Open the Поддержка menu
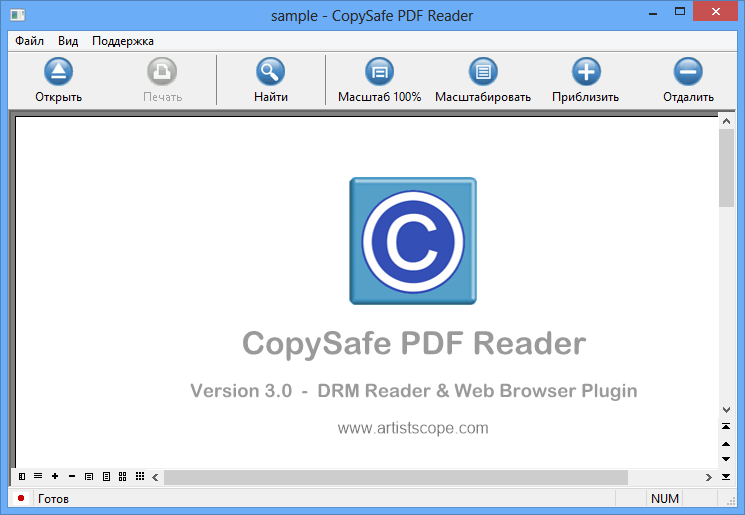745x515 pixels. click(x=123, y=41)
